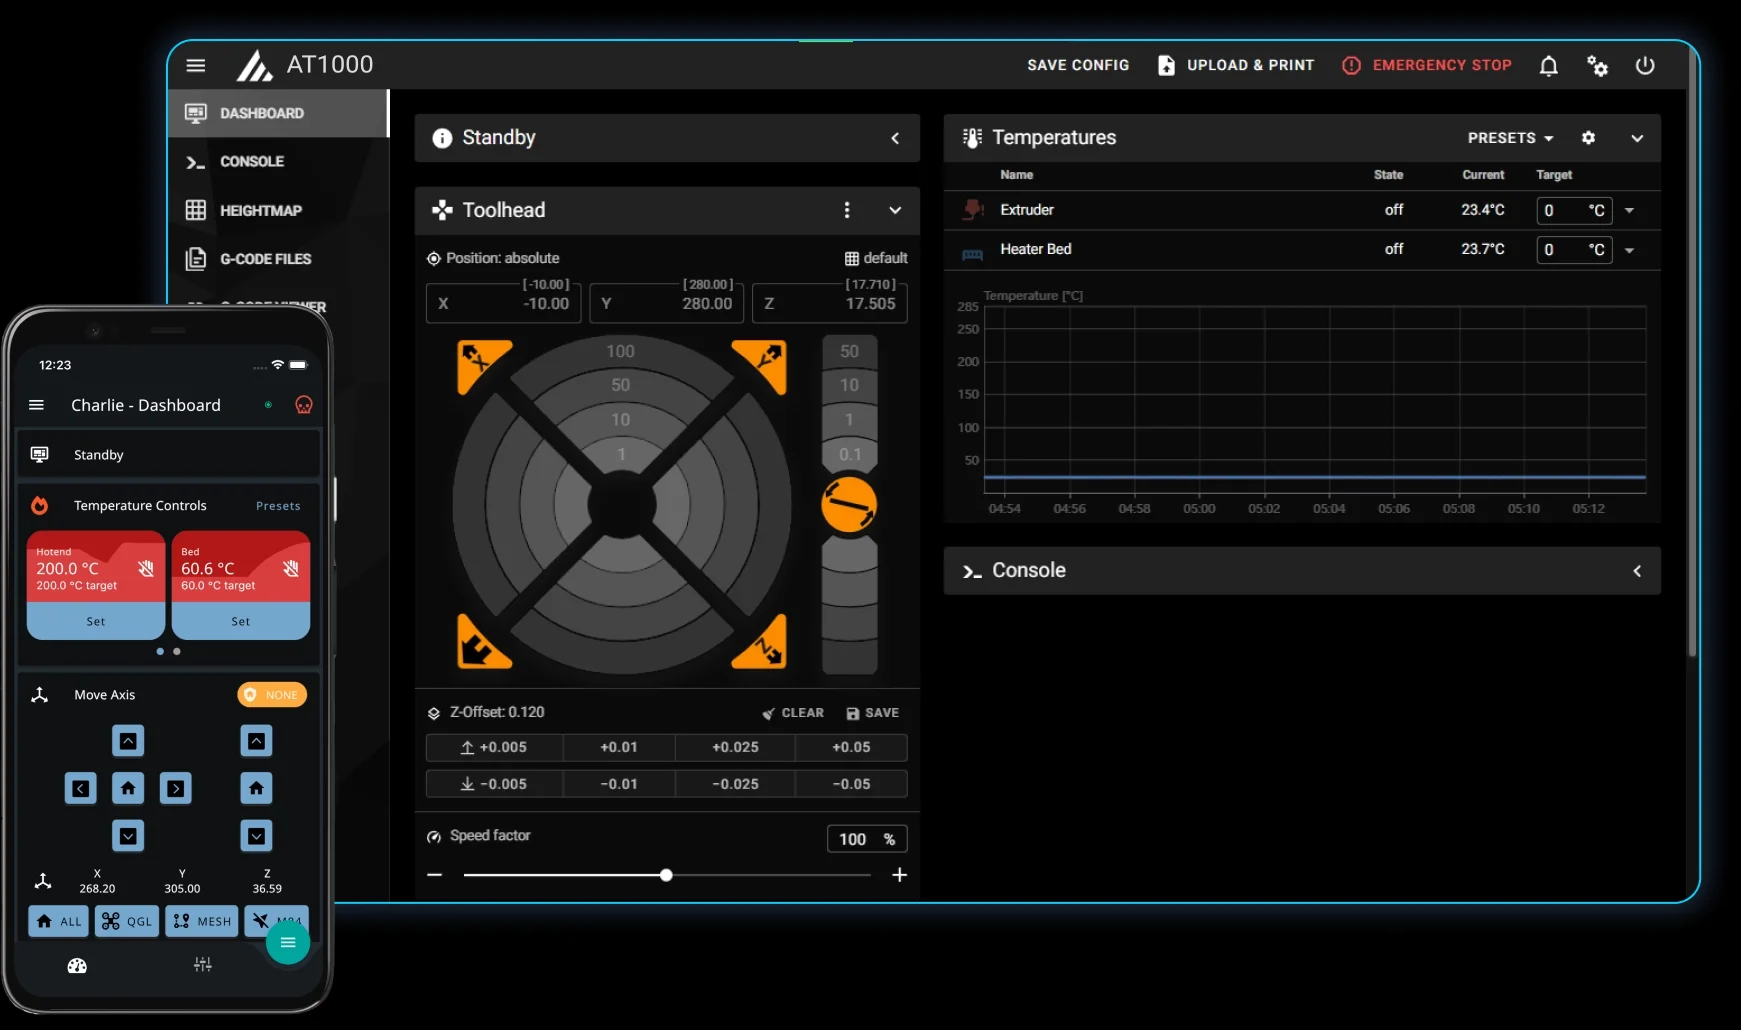Turn off Hotend heater on phone card
Screen dimensions: 1741x1030
[x=146, y=568]
